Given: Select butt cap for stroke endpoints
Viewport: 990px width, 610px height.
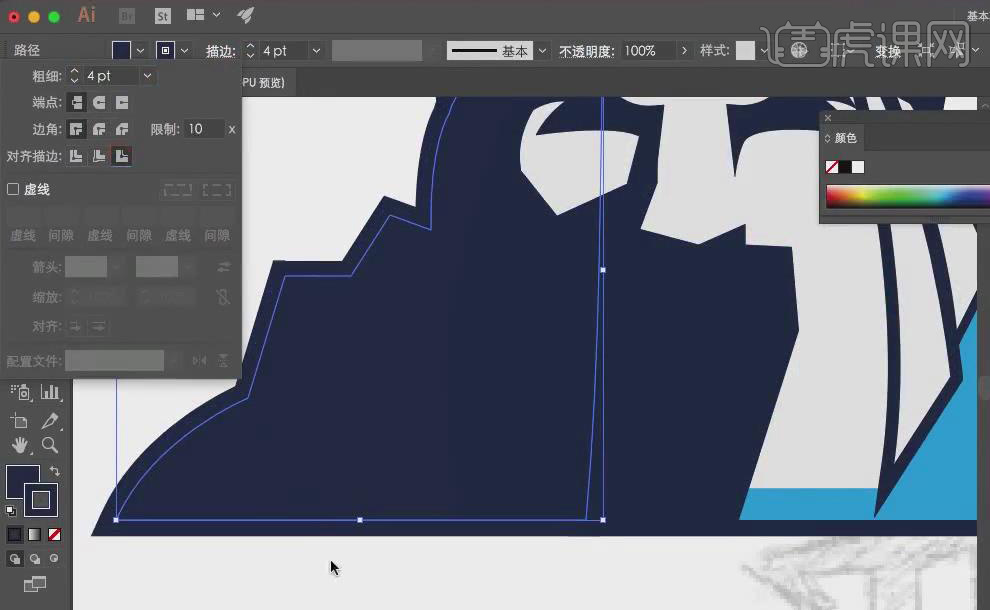Looking at the screenshot, I should click(76, 102).
